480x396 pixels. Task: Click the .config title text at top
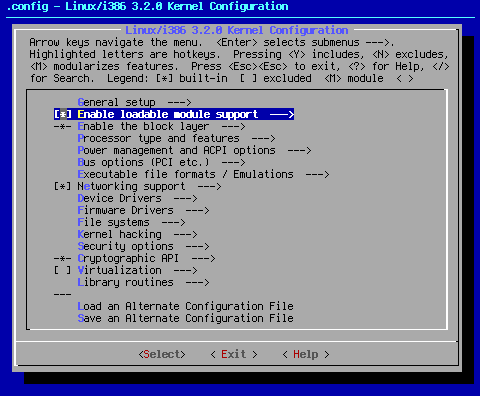(x=147, y=6)
